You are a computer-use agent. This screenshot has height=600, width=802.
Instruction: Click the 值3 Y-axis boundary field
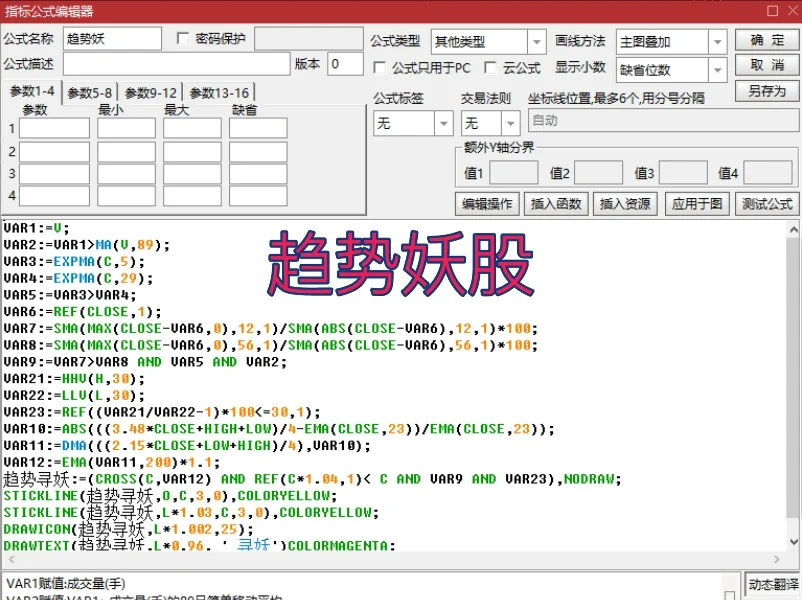[x=683, y=173]
